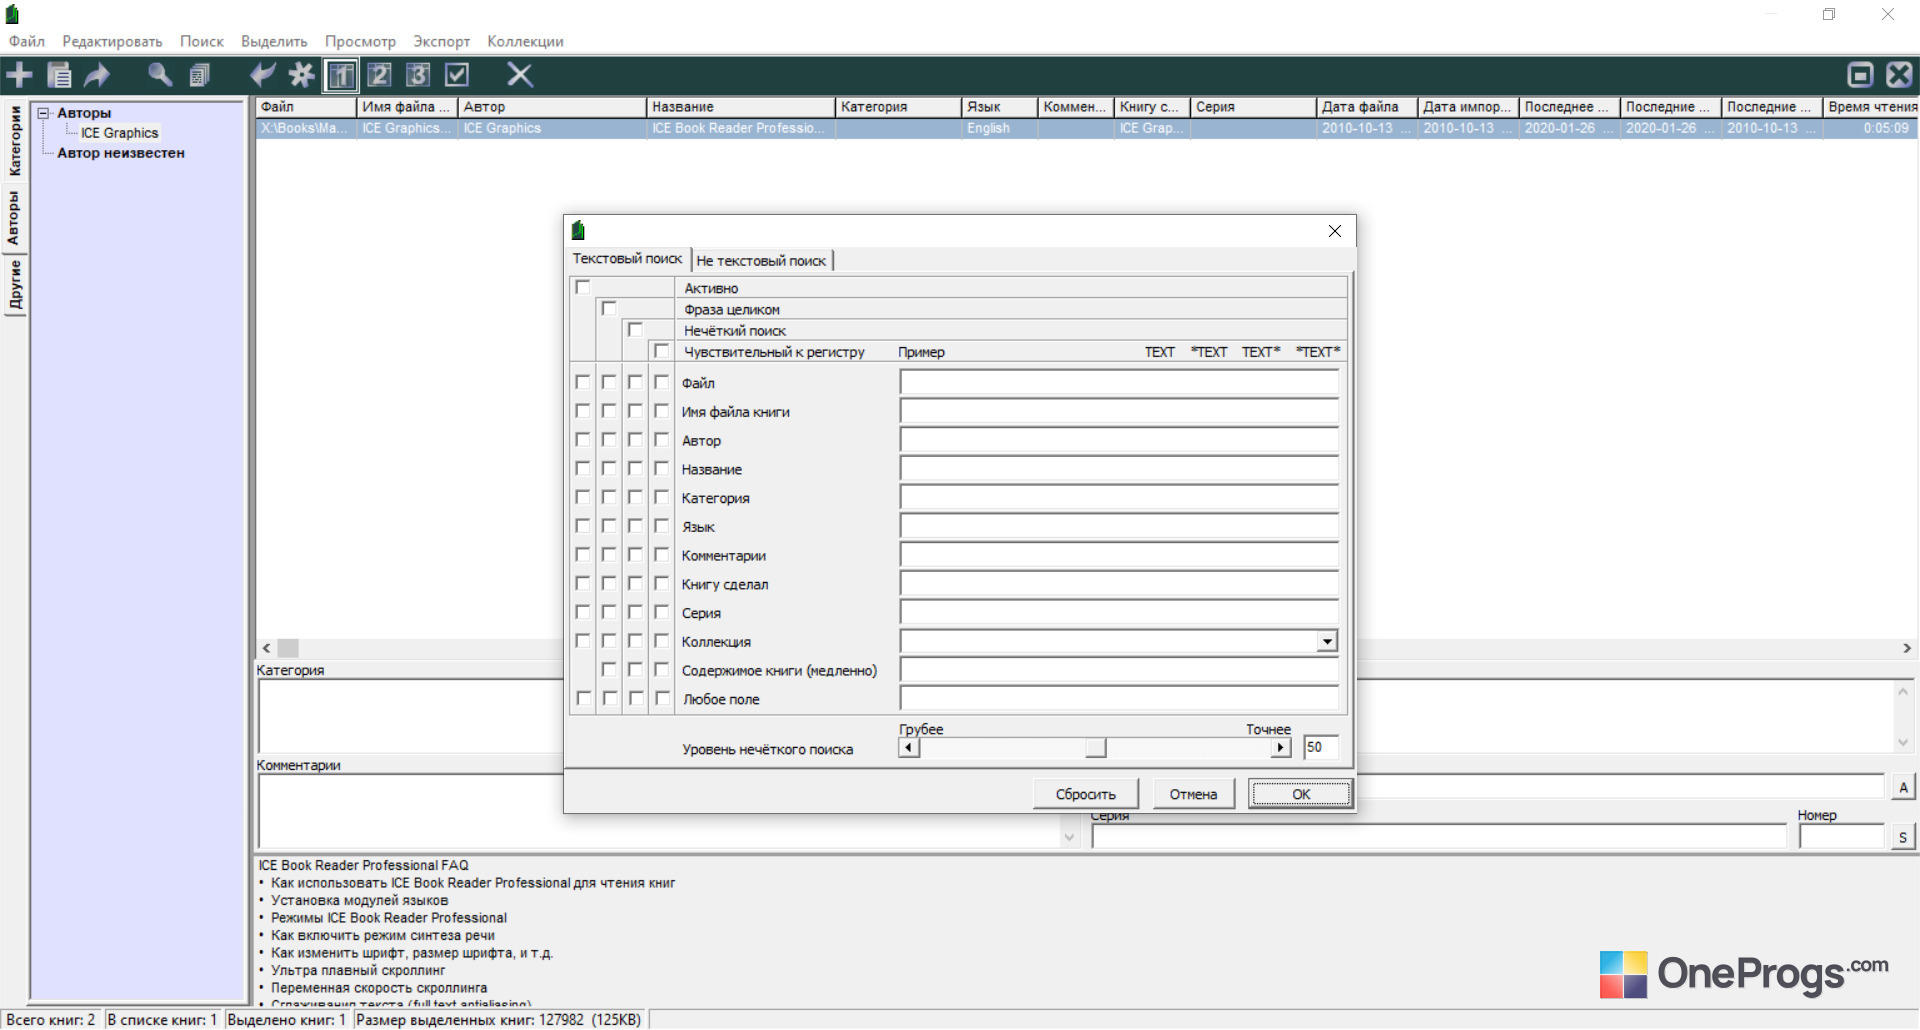Switch to view mode 3 icon

(418, 75)
